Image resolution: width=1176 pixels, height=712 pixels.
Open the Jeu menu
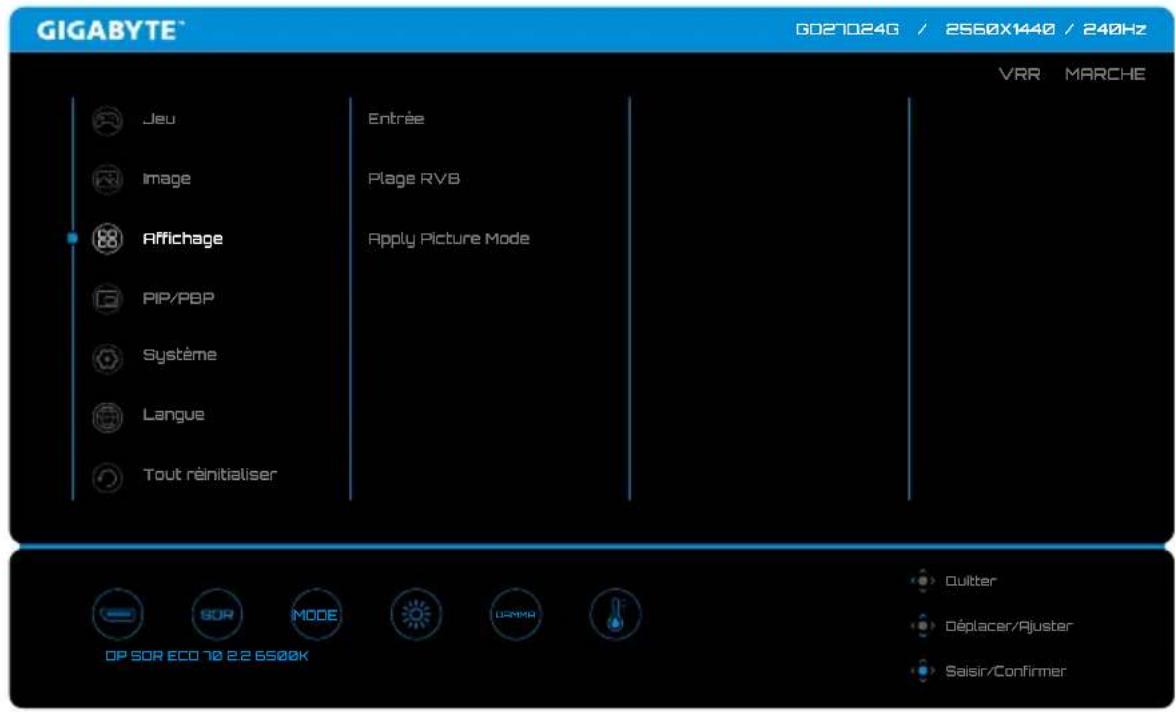(x=159, y=119)
